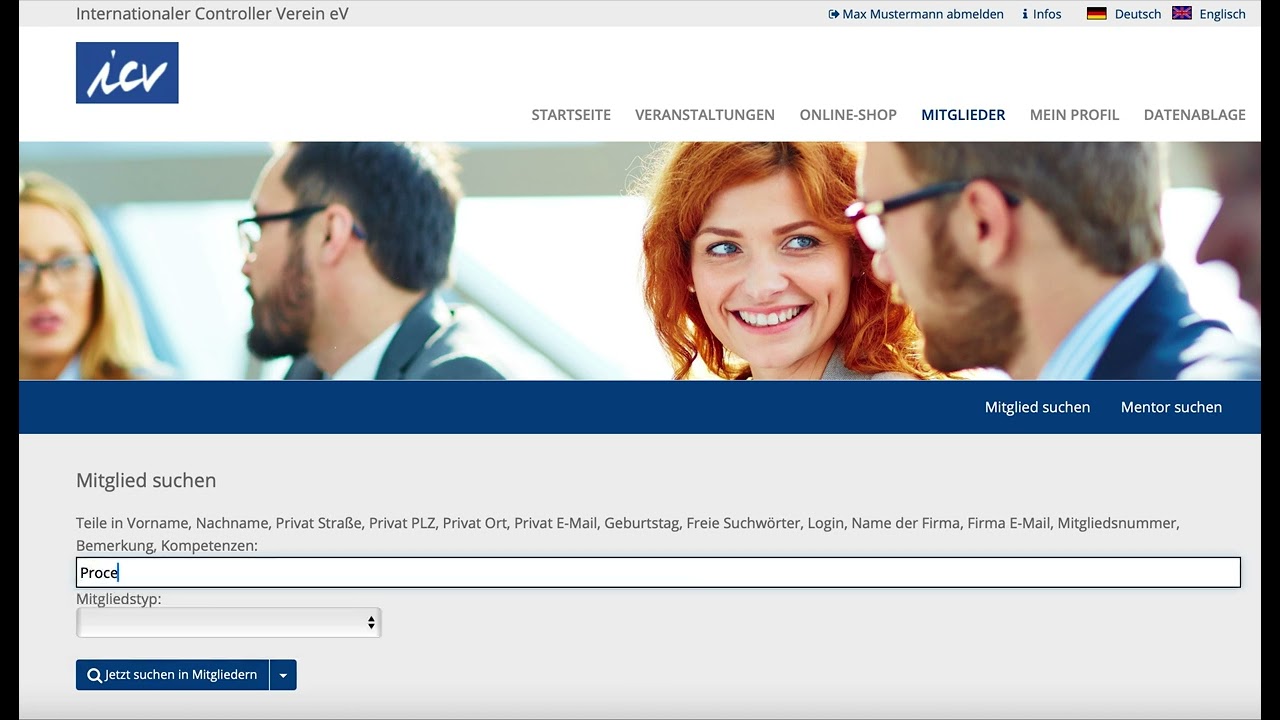Go to the Veranstaltungen menu
The height and width of the screenshot is (720, 1280).
click(705, 115)
